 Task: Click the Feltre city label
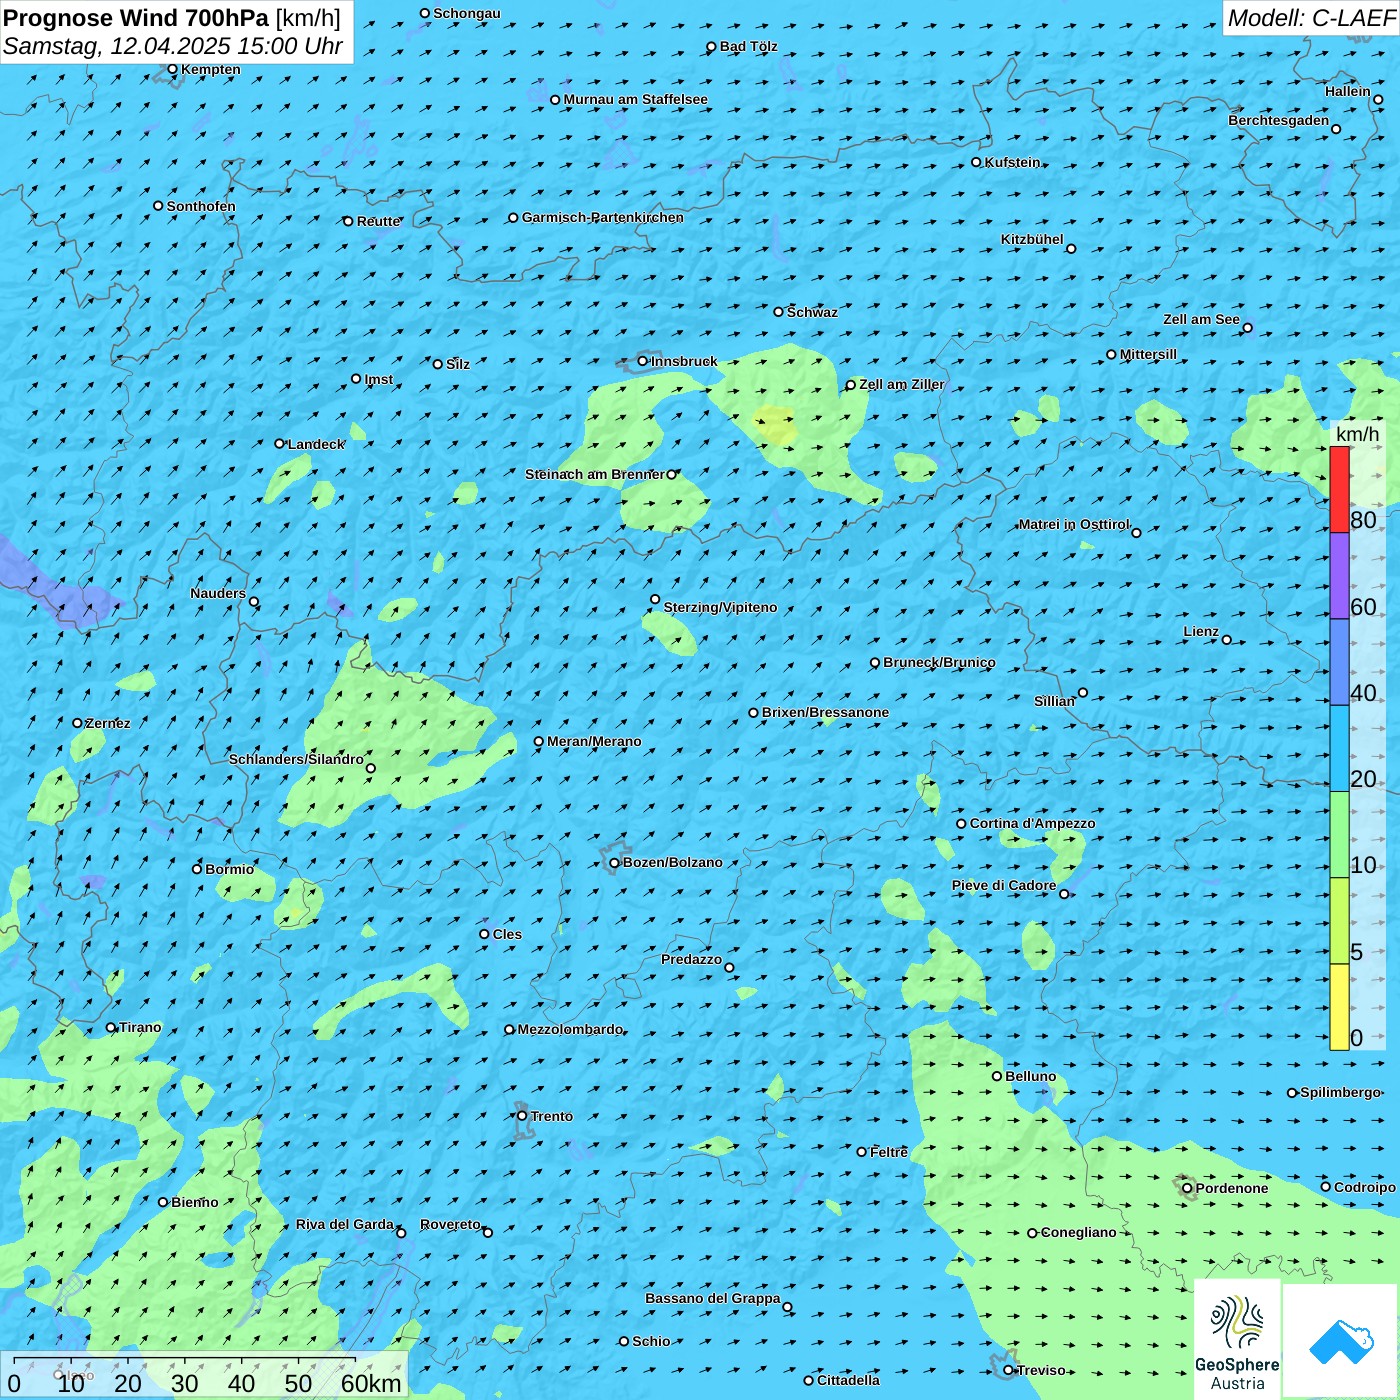(x=889, y=1152)
